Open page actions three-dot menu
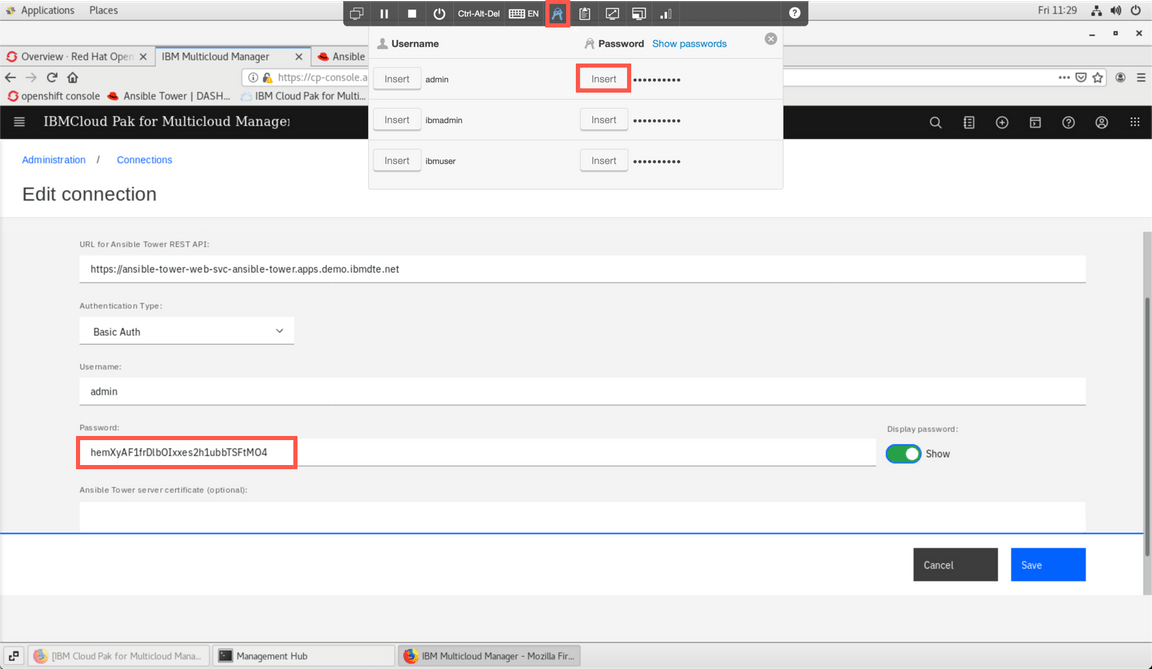 click(x=1064, y=77)
